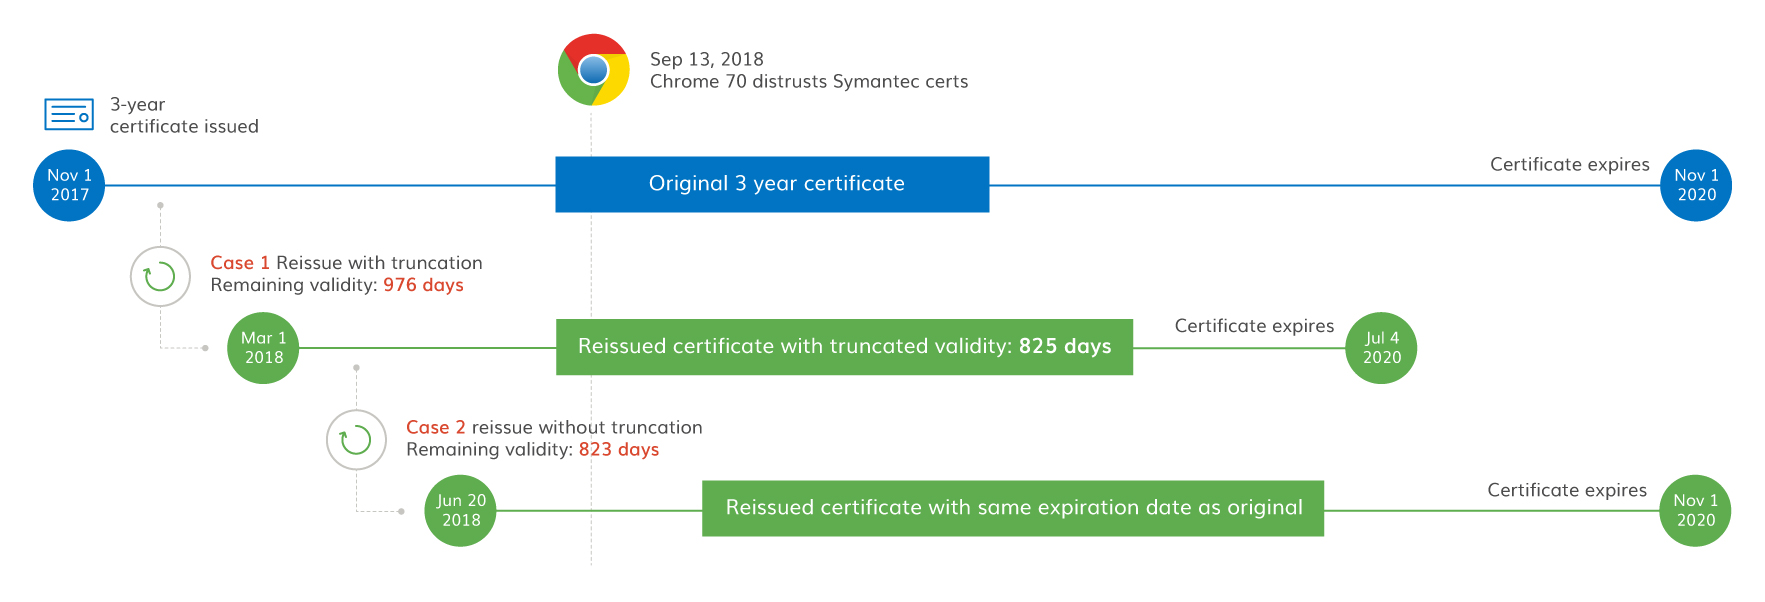Click the Original 3 year certificate bar

(x=772, y=184)
